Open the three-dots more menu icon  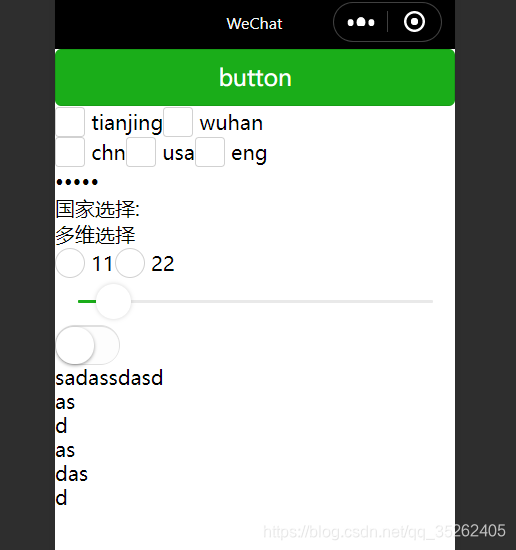361,22
